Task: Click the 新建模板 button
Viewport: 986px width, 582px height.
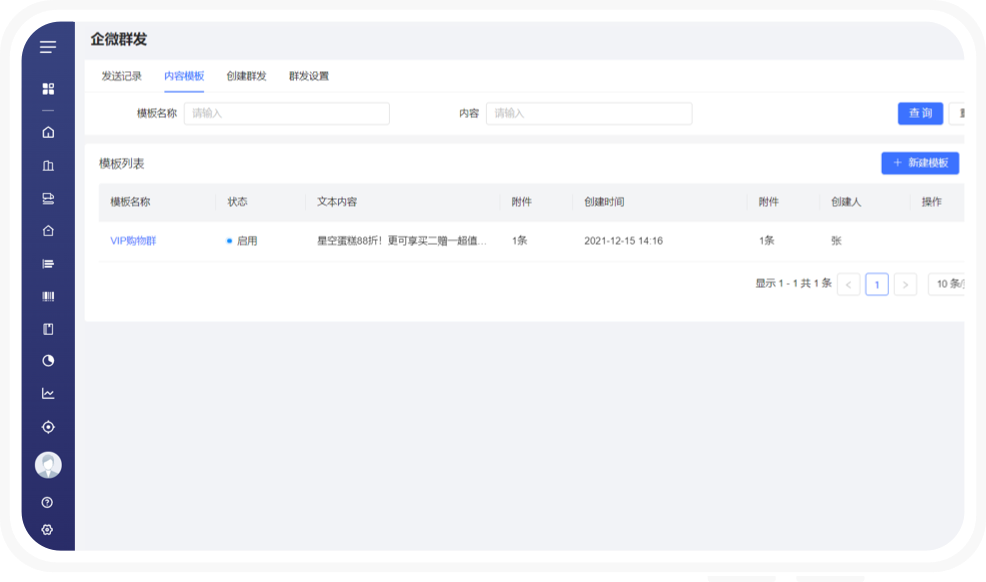Action: (x=920, y=163)
